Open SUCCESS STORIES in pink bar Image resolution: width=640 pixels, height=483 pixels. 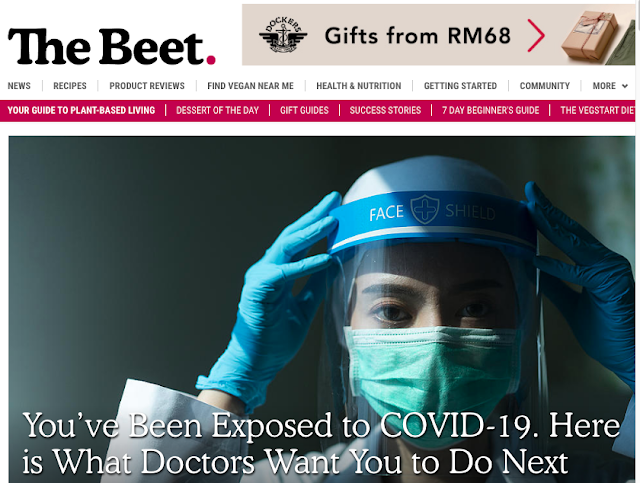(x=385, y=110)
